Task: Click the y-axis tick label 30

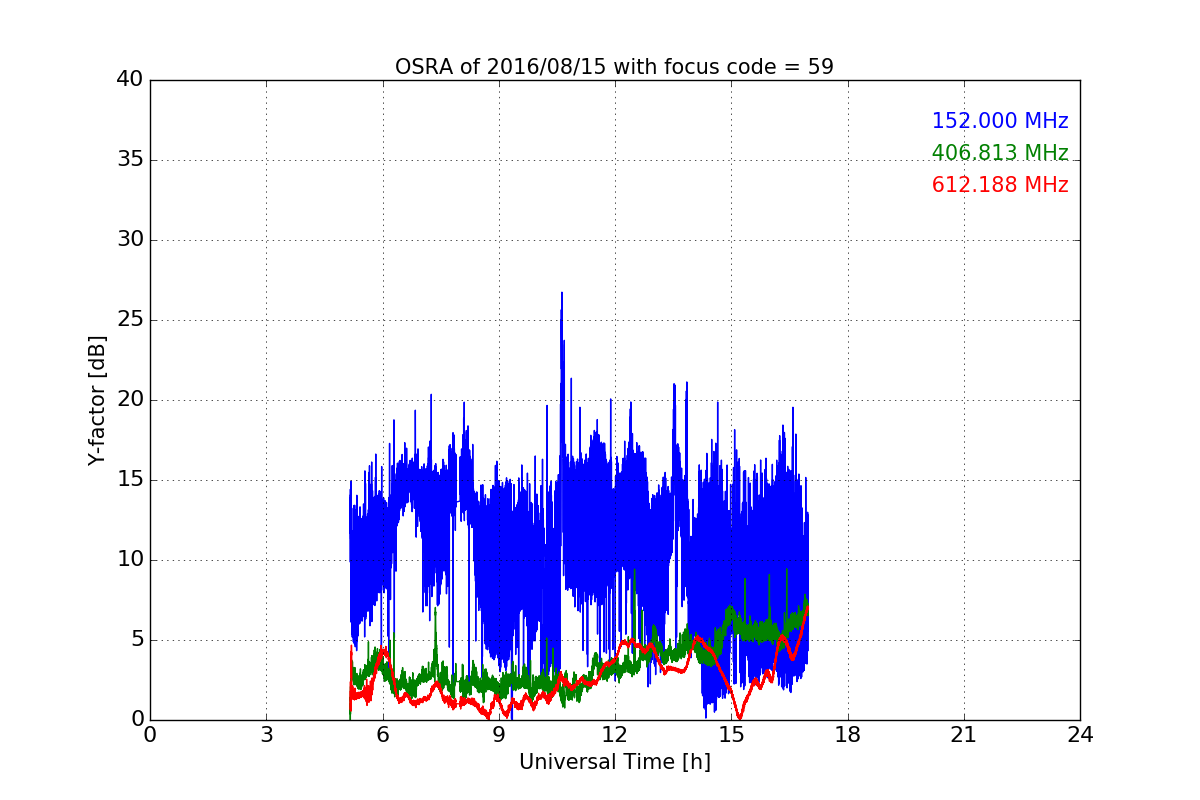Action: [129, 240]
